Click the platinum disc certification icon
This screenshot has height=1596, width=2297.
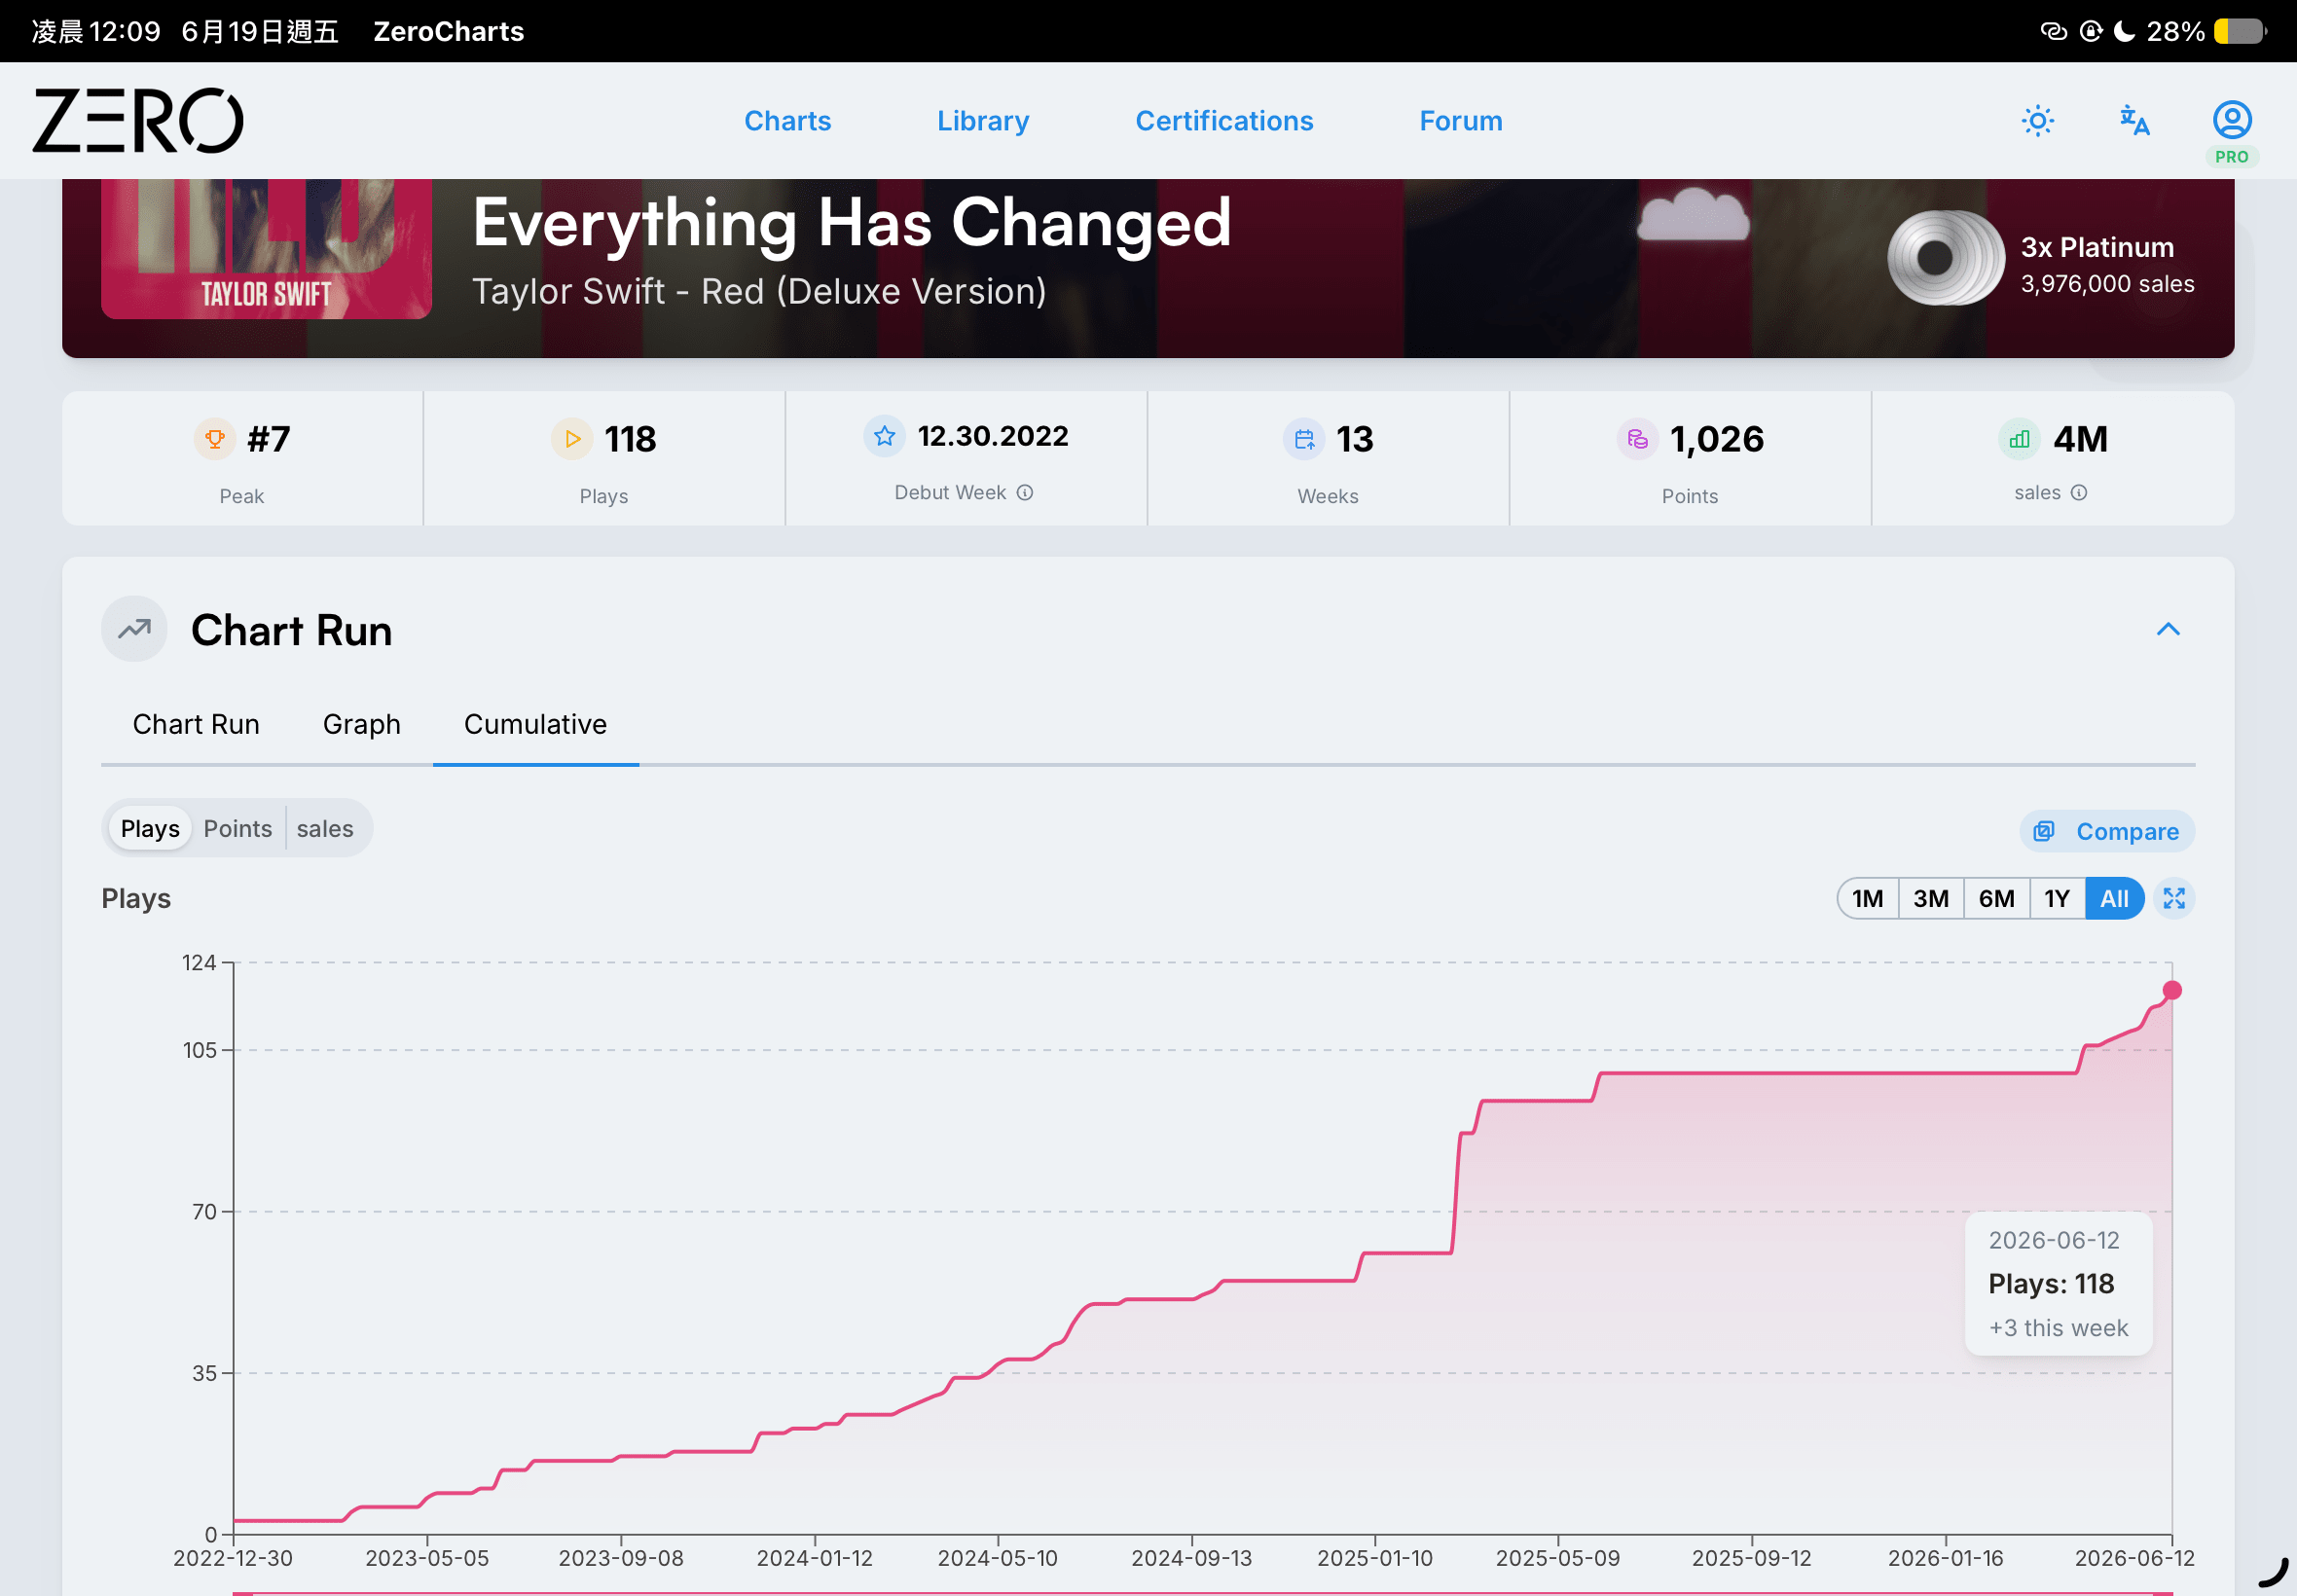coord(1944,258)
